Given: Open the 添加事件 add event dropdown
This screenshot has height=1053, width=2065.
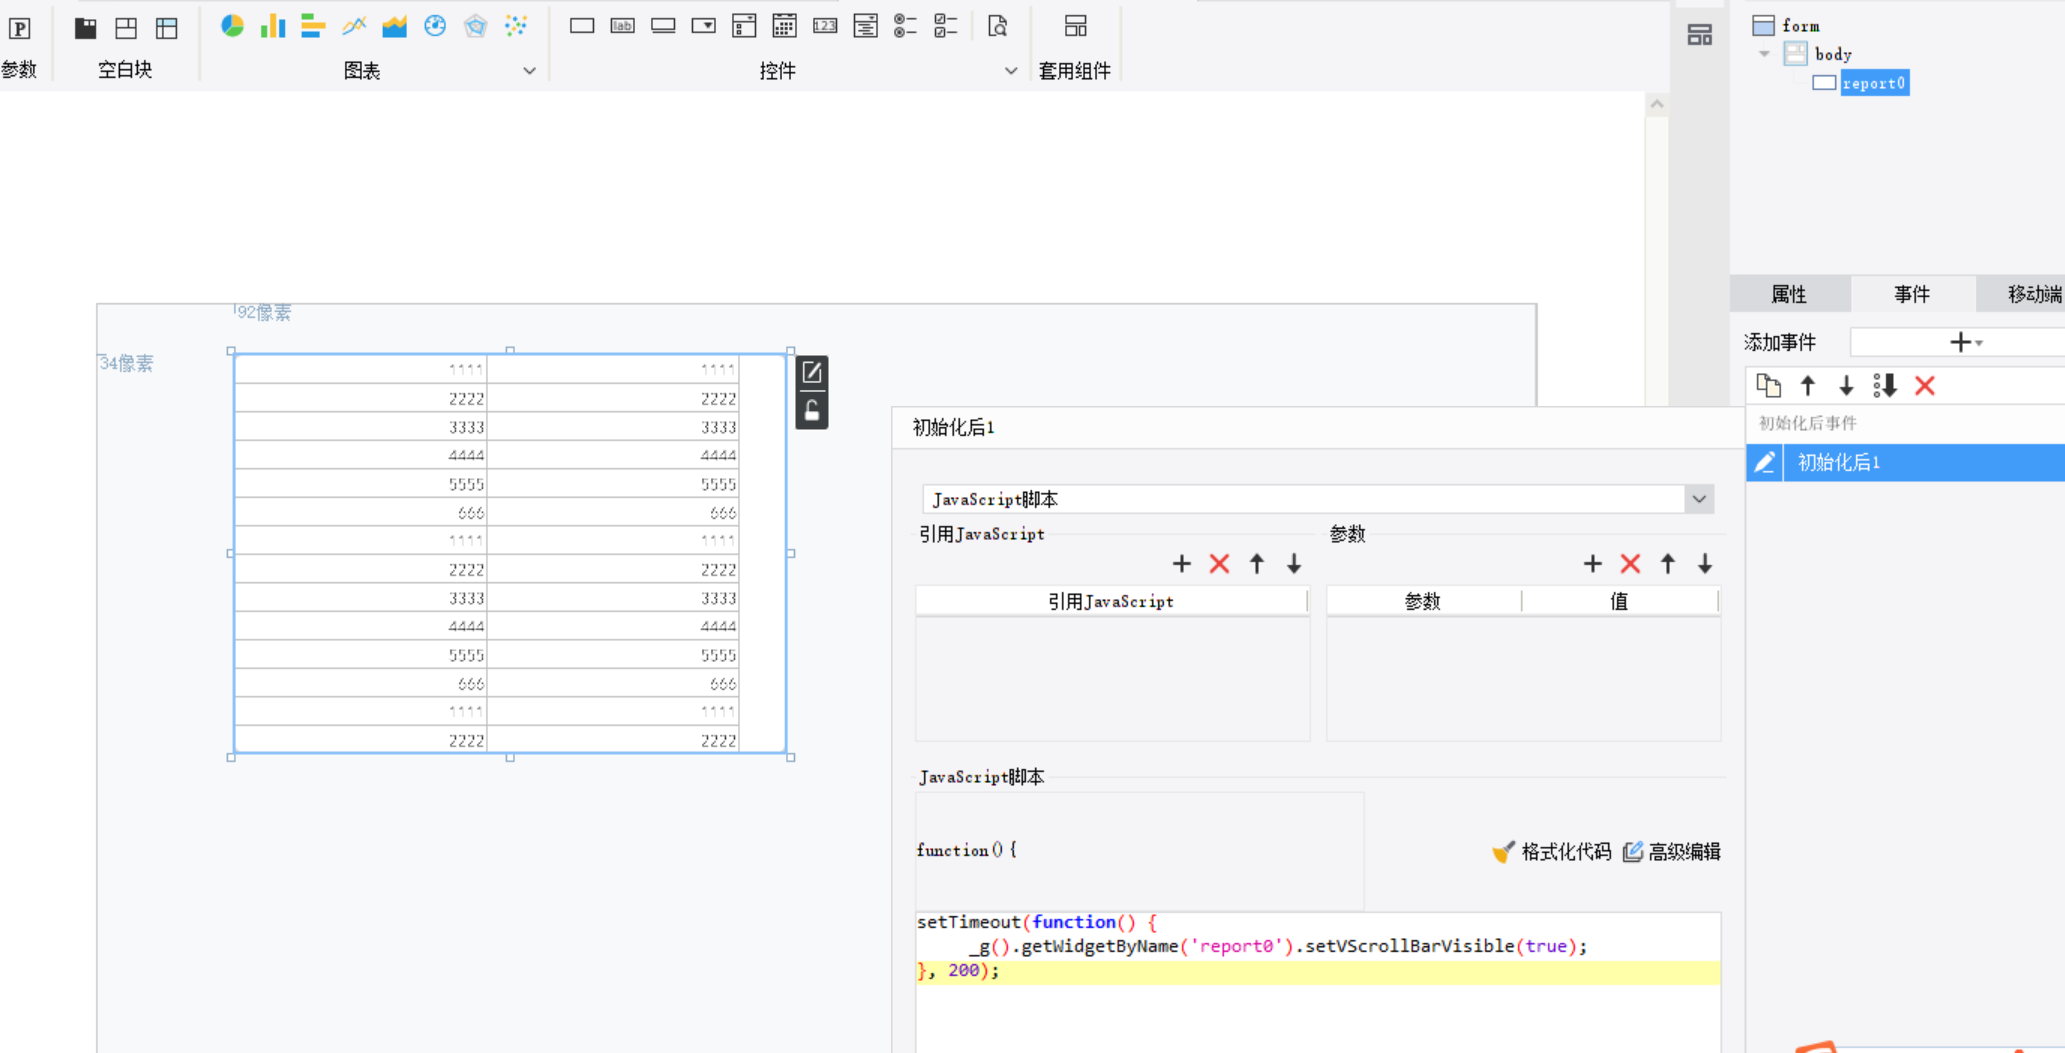Looking at the screenshot, I should point(1966,343).
